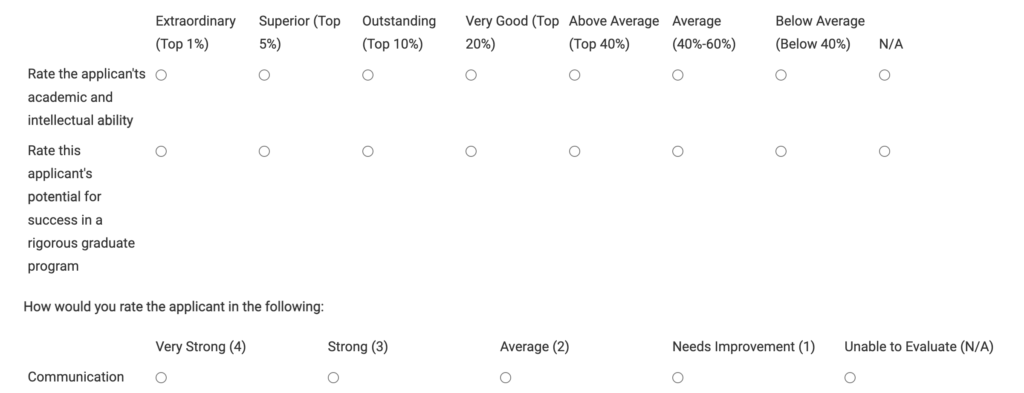
Task: Choose Outstanding (Top 10%) for academic ability
Action: pyautogui.click(x=368, y=75)
